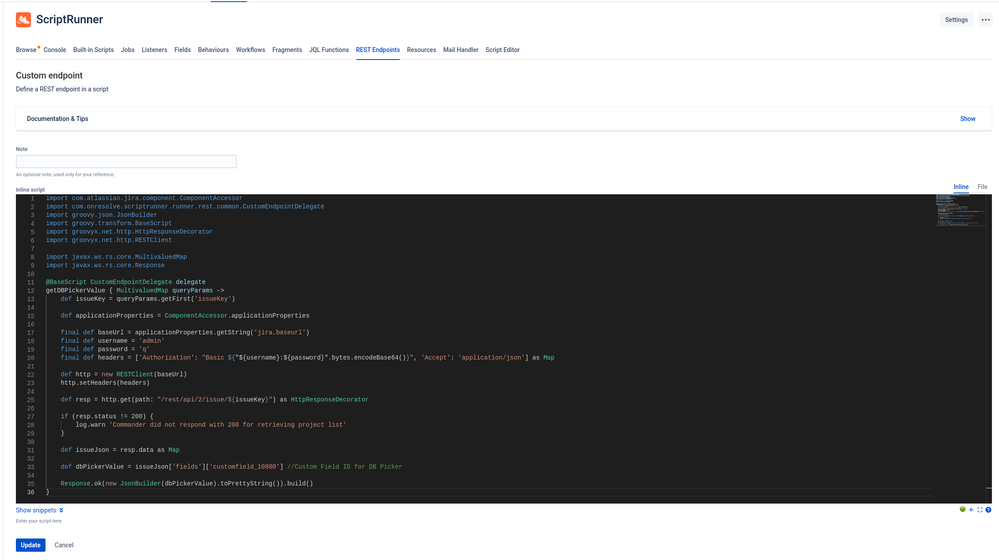Click the Response.ok return line

[187, 484]
